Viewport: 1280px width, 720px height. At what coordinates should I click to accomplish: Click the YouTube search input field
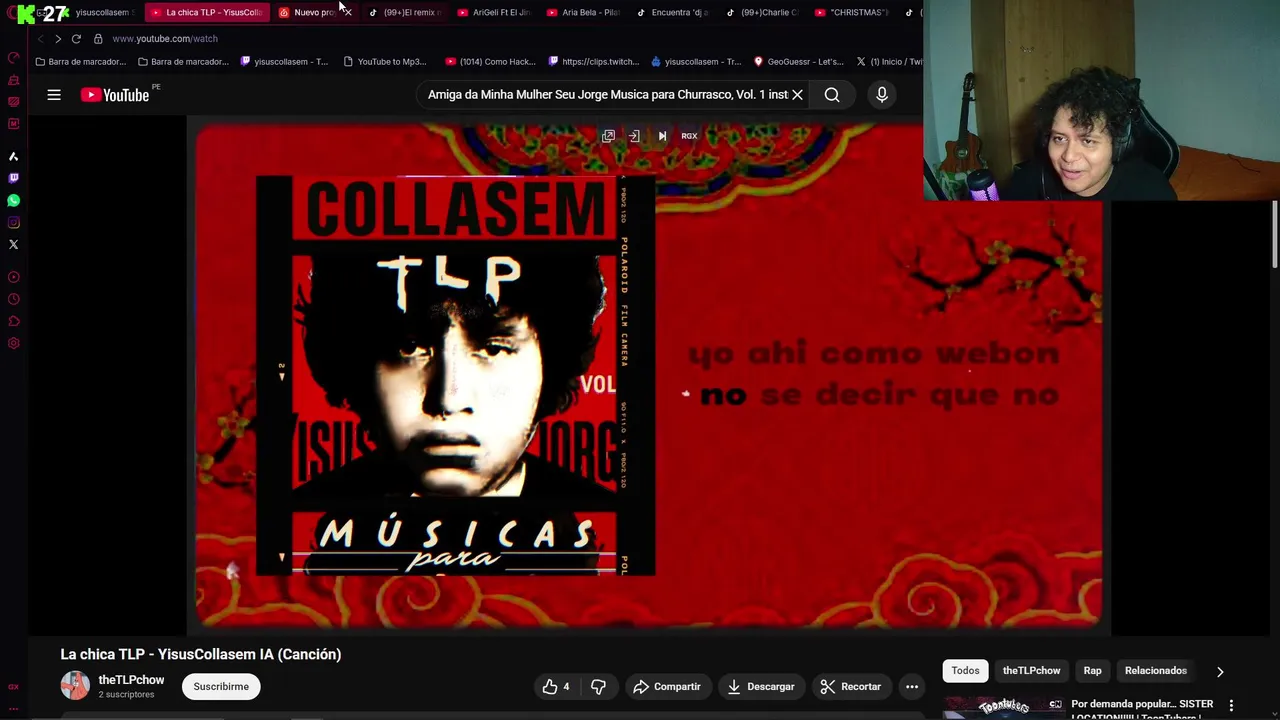click(x=607, y=95)
